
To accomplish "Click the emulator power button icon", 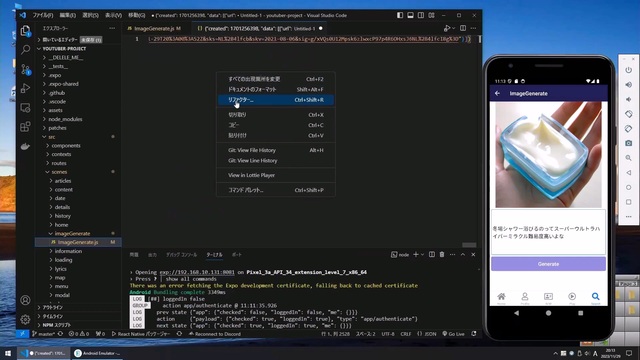I will tap(629, 70).
